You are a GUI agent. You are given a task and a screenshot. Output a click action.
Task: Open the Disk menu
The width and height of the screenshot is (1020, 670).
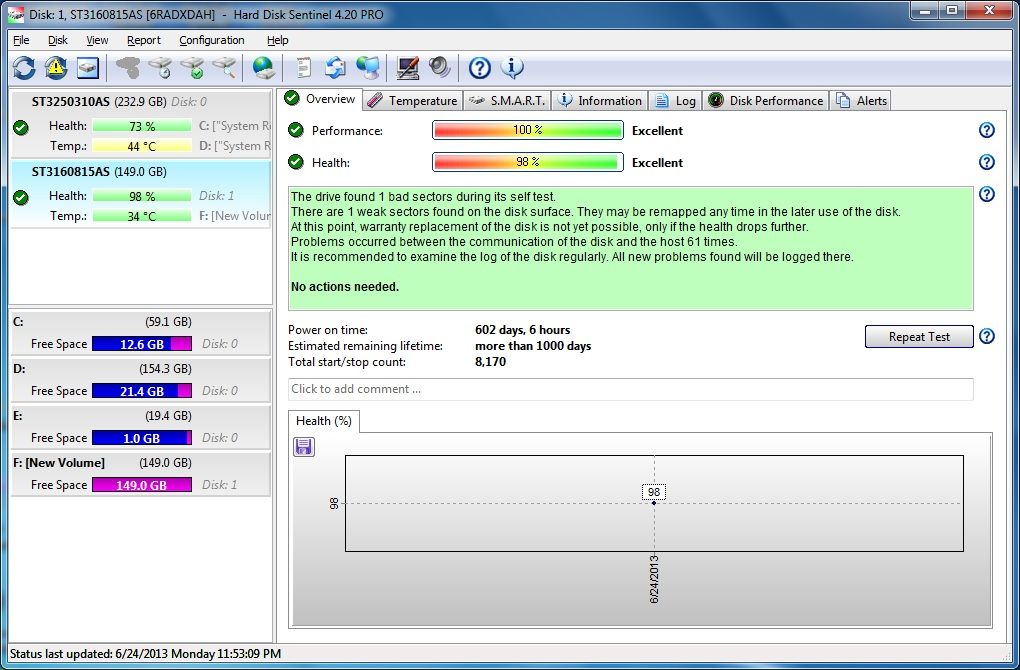pyautogui.click(x=58, y=40)
